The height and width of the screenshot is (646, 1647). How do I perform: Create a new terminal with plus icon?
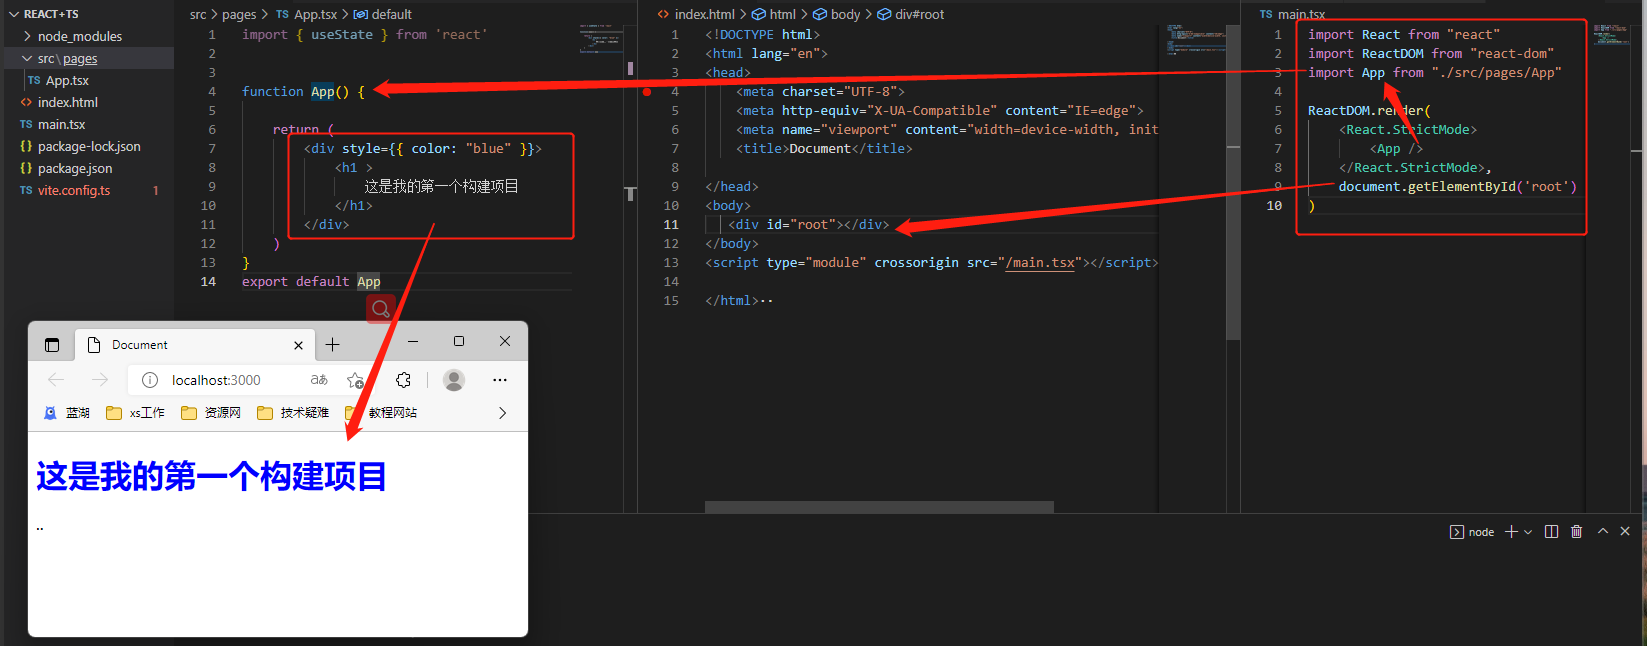1511,532
